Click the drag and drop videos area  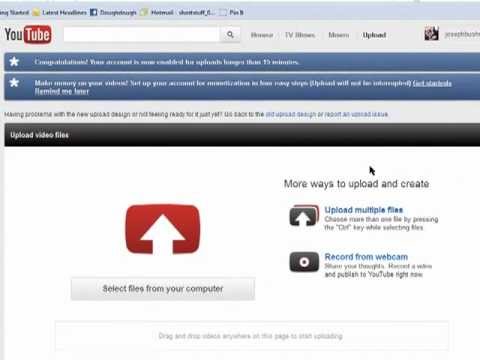tap(252, 336)
